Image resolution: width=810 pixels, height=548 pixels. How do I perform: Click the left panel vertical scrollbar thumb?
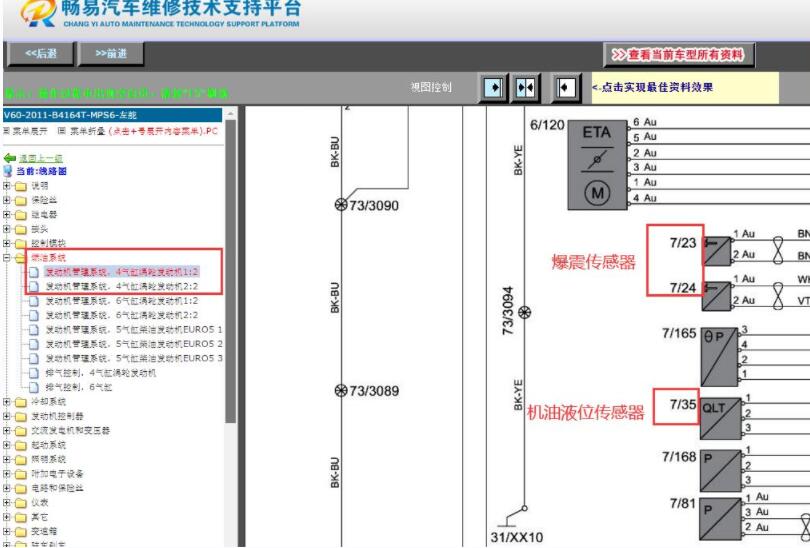(x=230, y=271)
